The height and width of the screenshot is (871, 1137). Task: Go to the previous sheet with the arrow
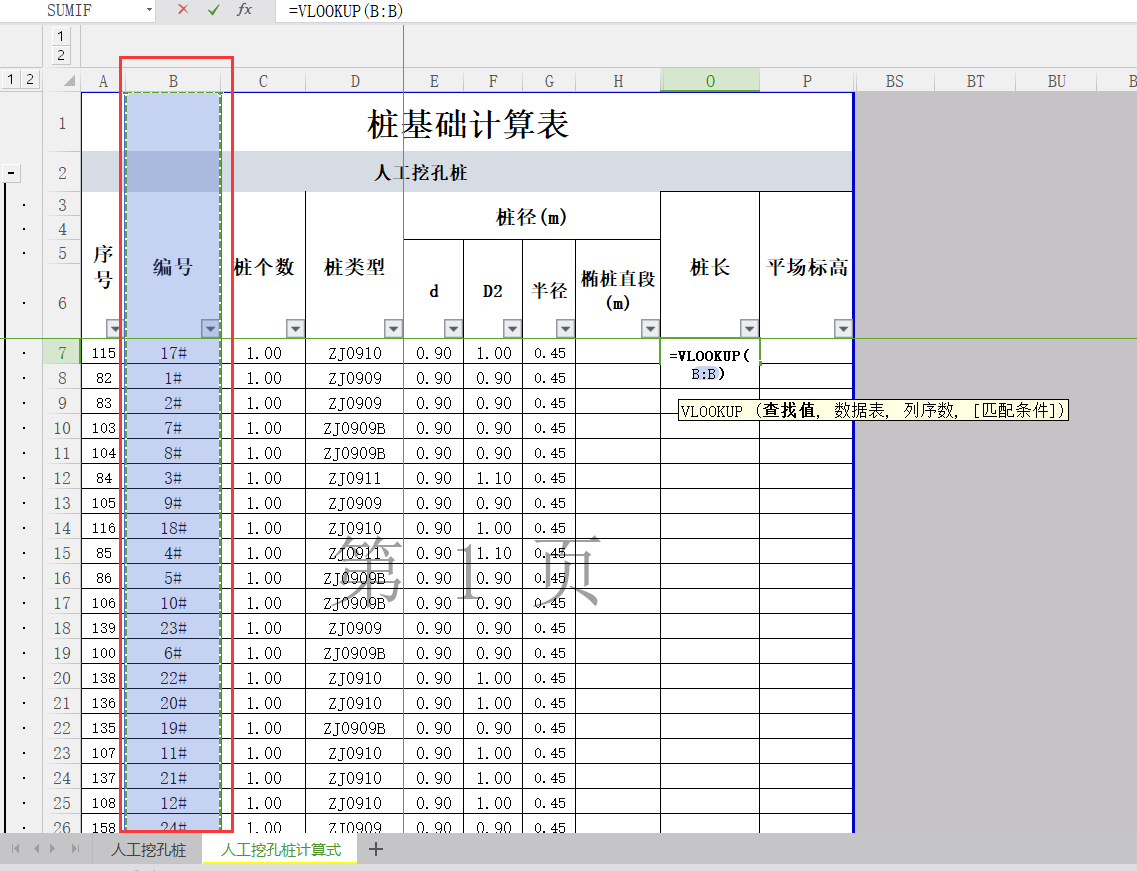point(36,849)
